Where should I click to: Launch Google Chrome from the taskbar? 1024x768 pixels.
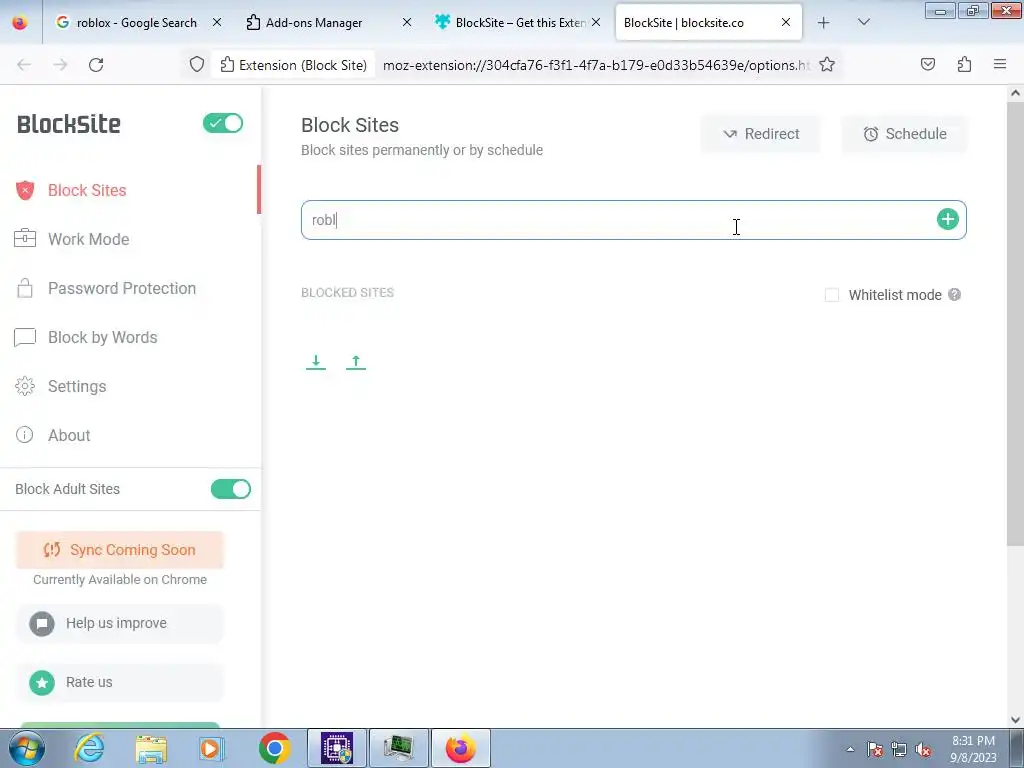pyautogui.click(x=275, y=748)
